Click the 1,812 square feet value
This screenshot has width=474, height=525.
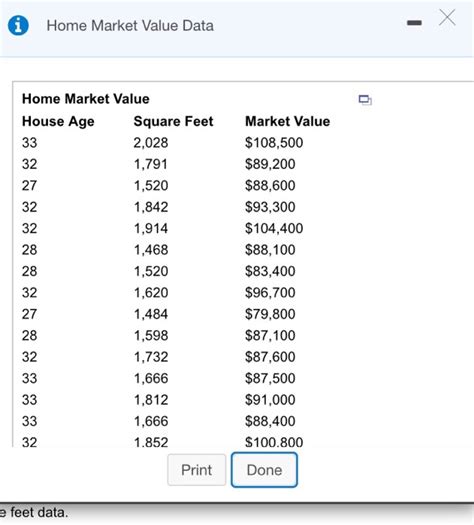pyautogui.click(x=151, y=400)
